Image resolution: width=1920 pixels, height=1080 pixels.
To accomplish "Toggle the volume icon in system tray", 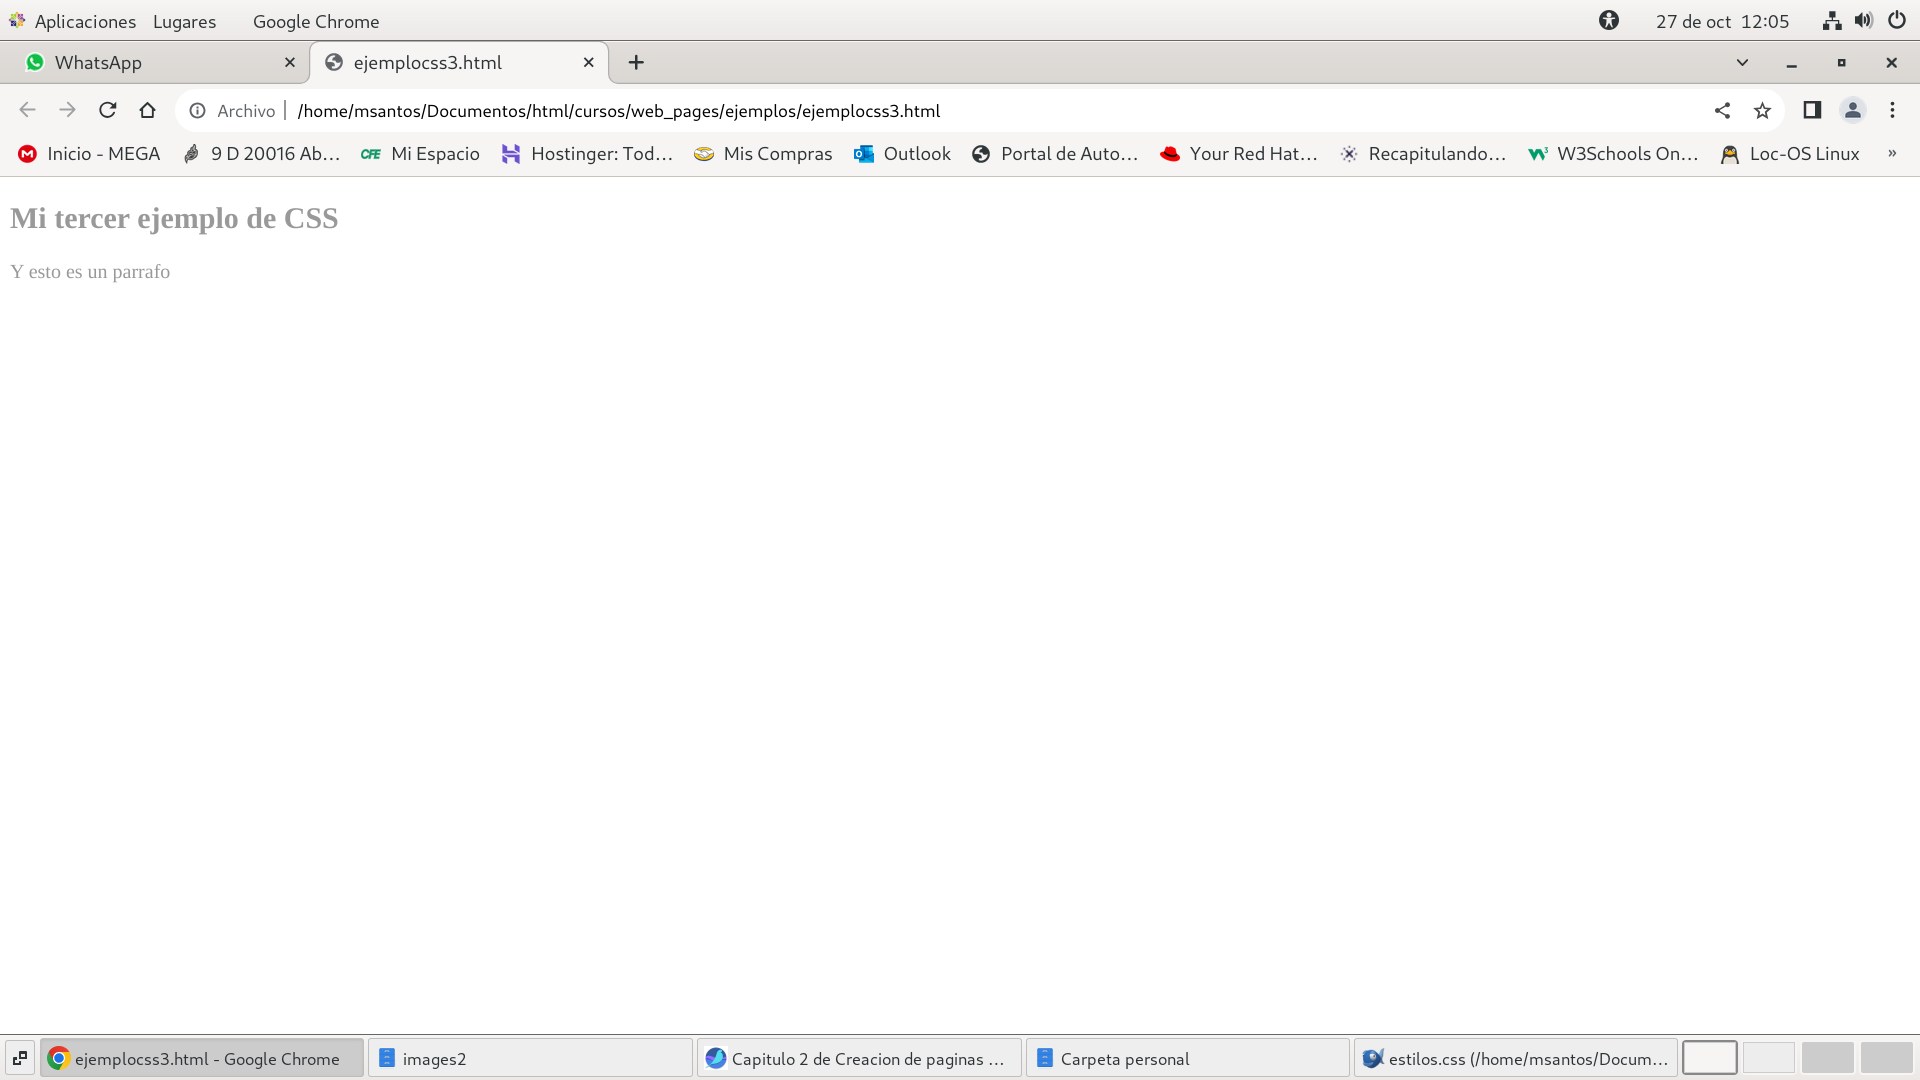I will (1864, 21).
